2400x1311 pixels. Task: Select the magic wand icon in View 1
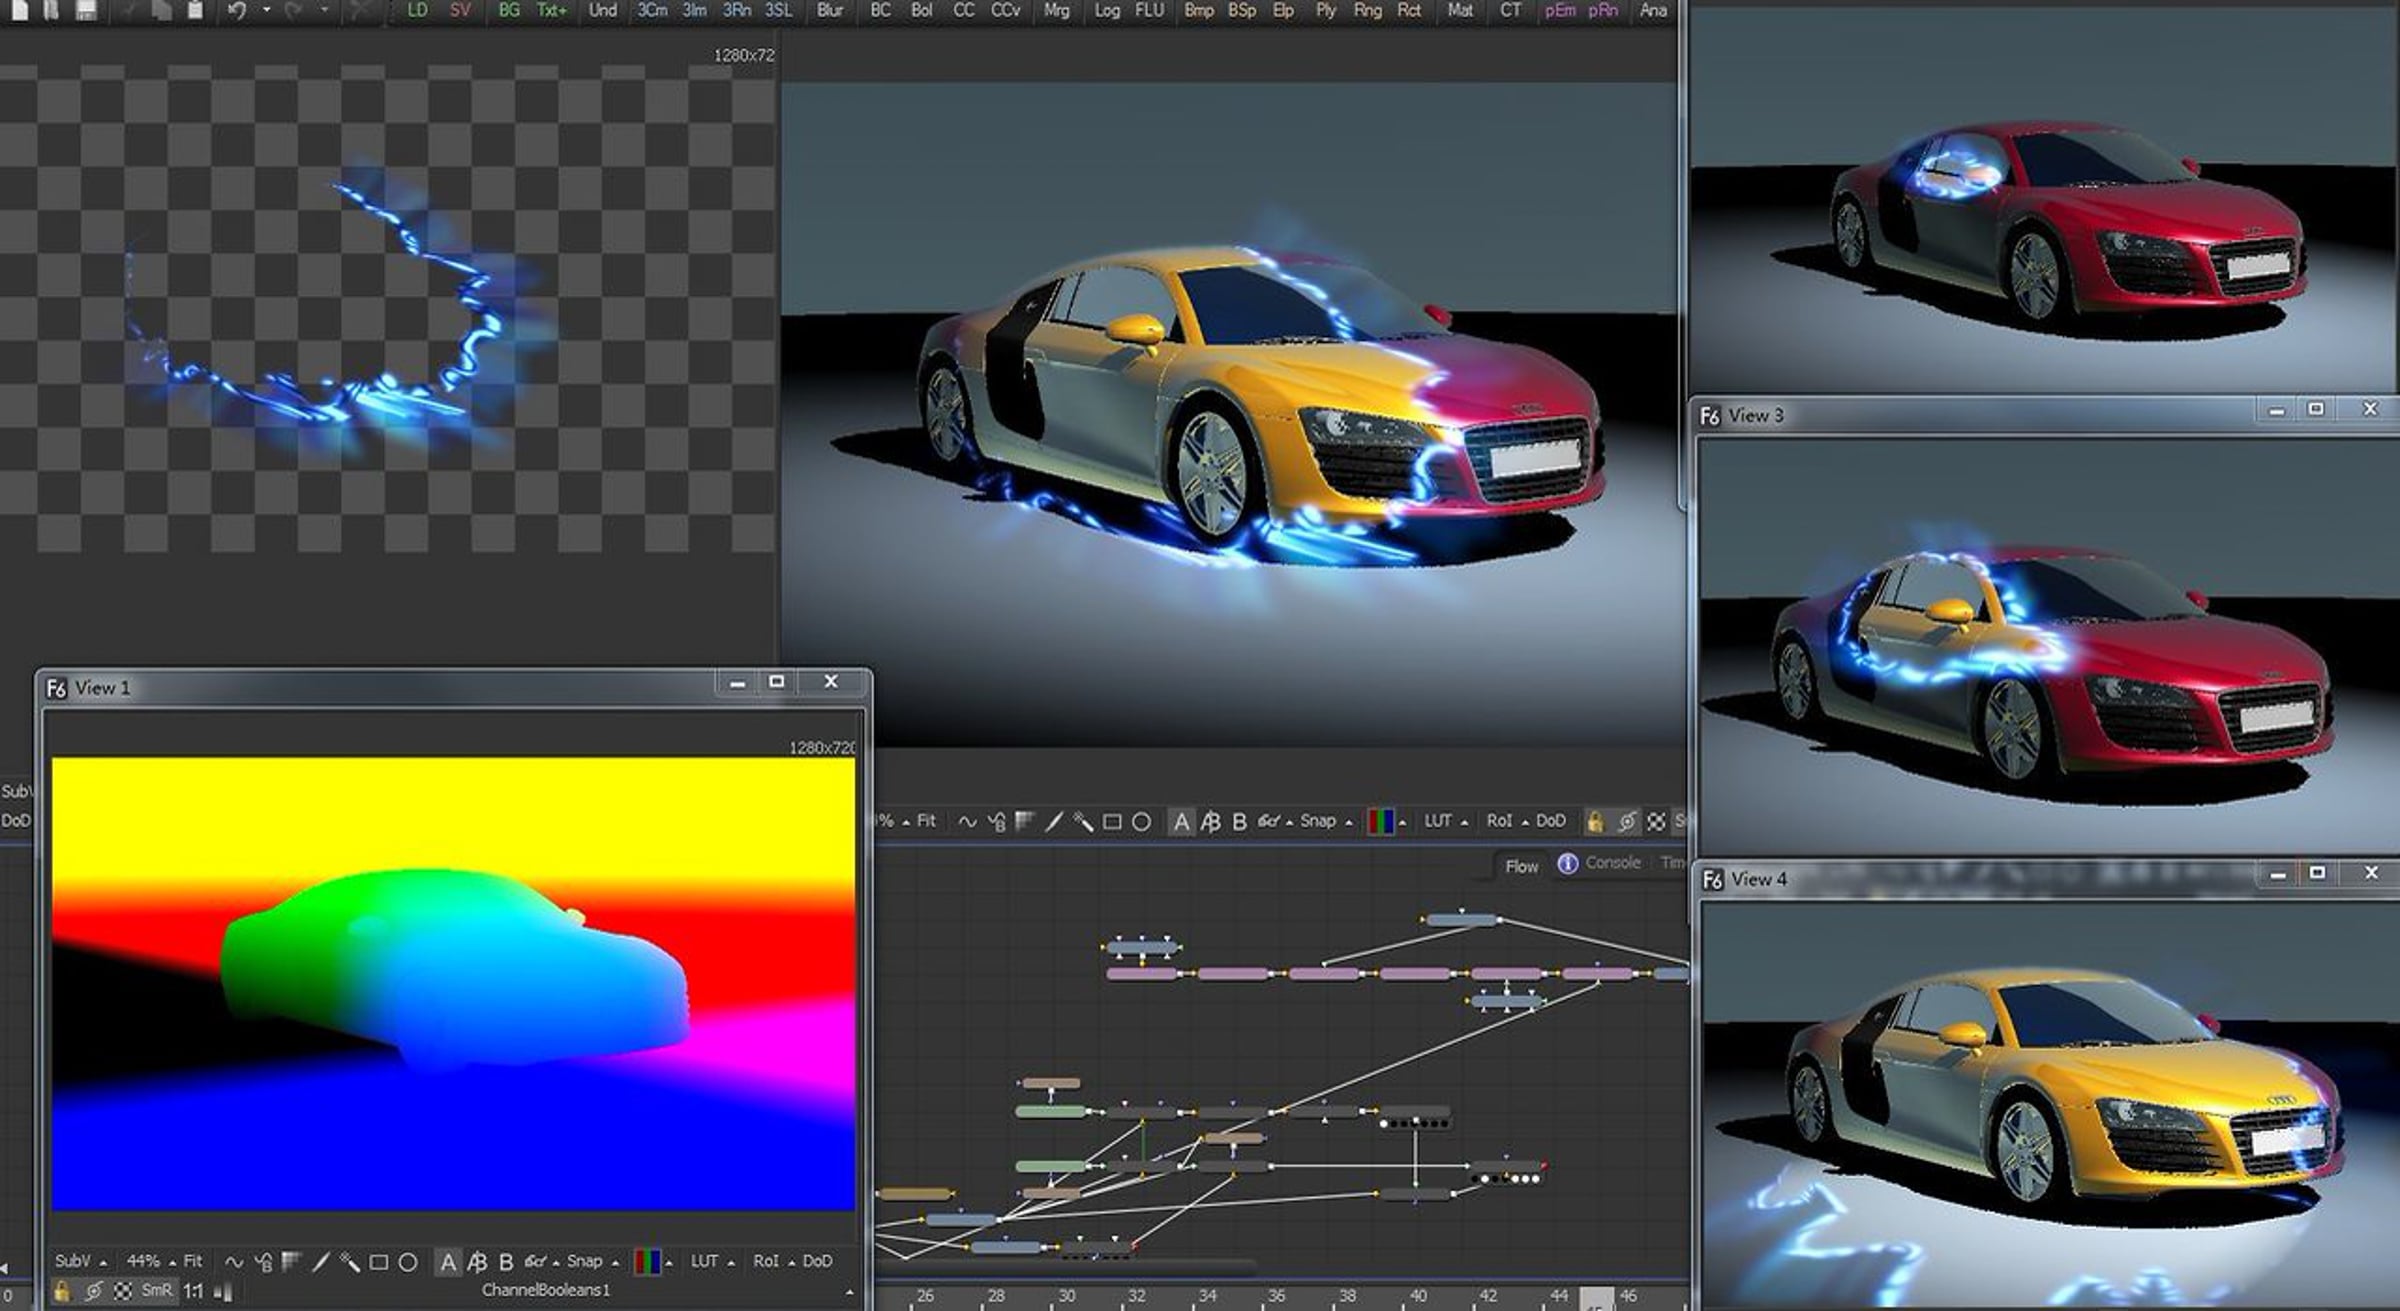point(350,1262)
